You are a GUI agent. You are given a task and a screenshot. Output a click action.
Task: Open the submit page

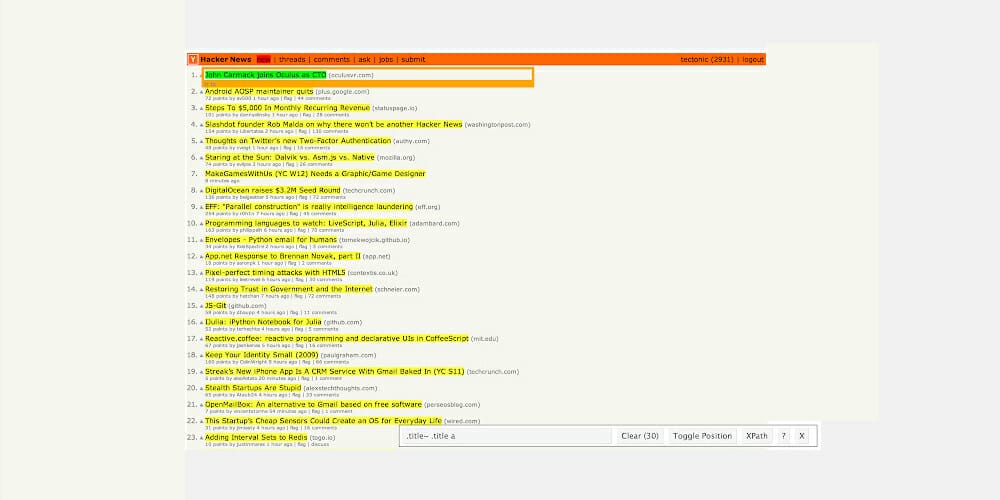(x=413, y=59)
